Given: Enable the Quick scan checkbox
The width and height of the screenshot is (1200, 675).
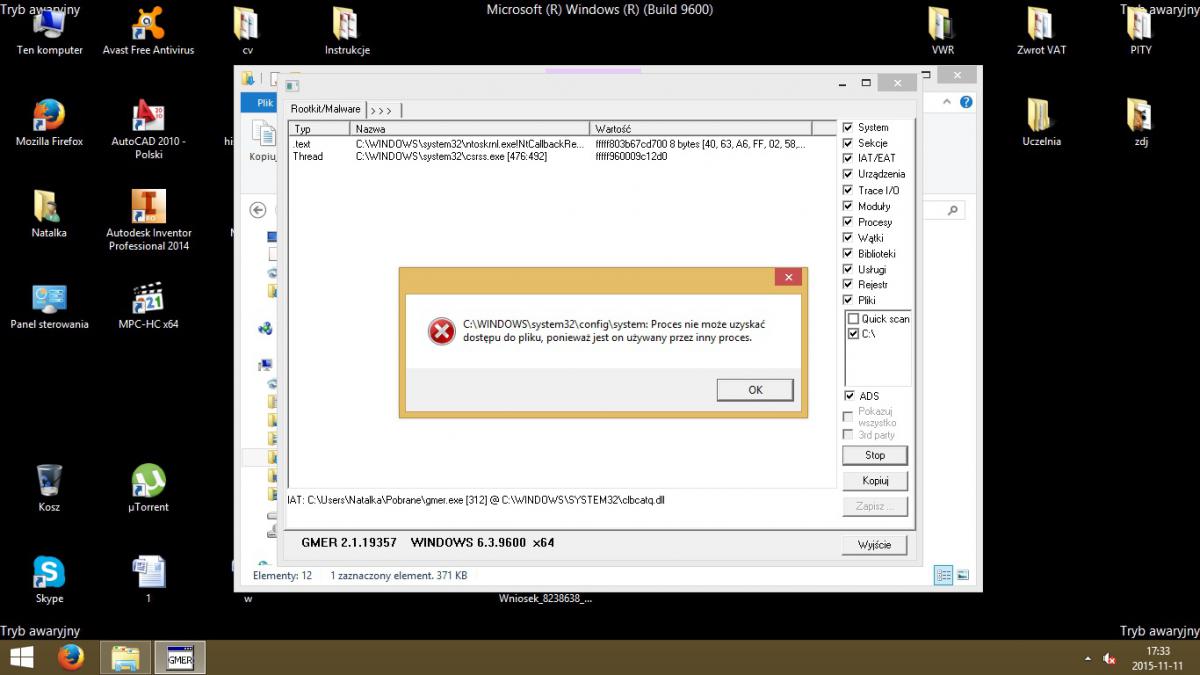Looking at the screenshot, I should 853,319.
